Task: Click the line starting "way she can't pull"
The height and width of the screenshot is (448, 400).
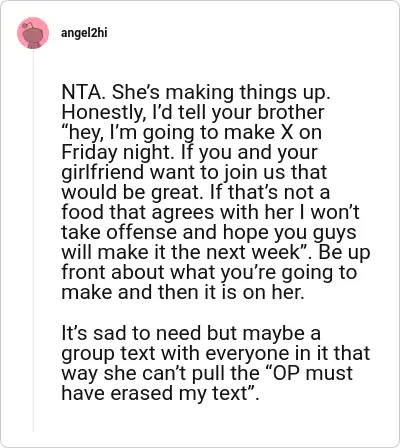Action: click(x=207, y=373)
